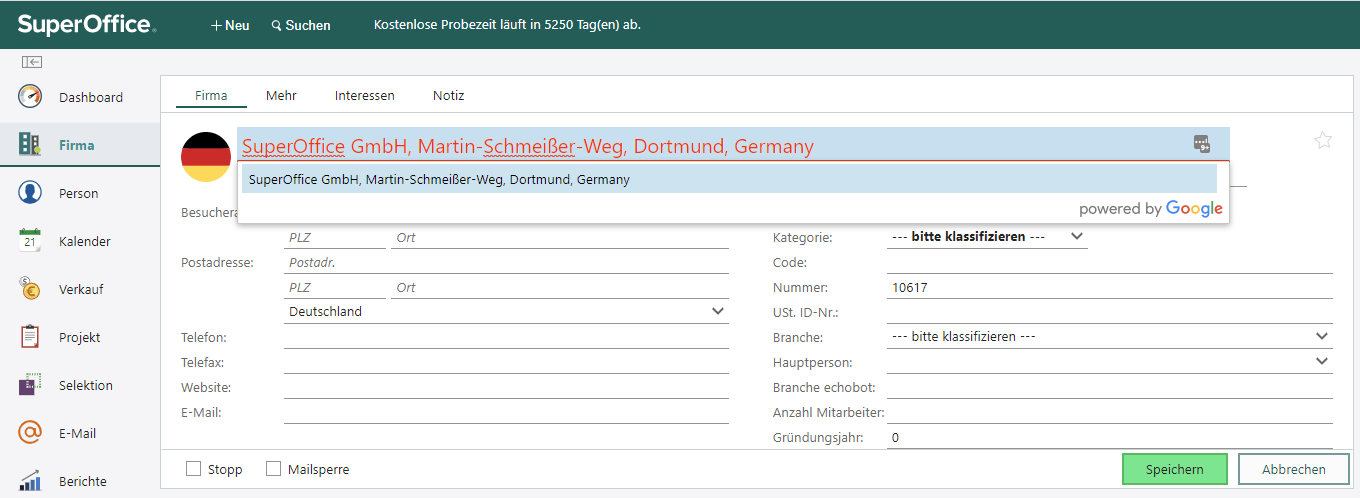Screen dimensions: 1360x498
Task: Open the Projekt clipboard icon
Action: 30,337
